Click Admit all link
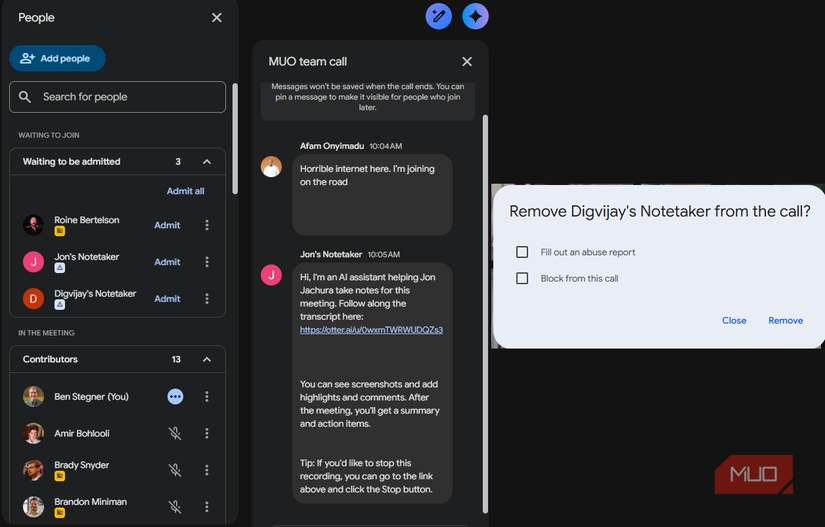 pyautogui.click(x=185, y=191)
